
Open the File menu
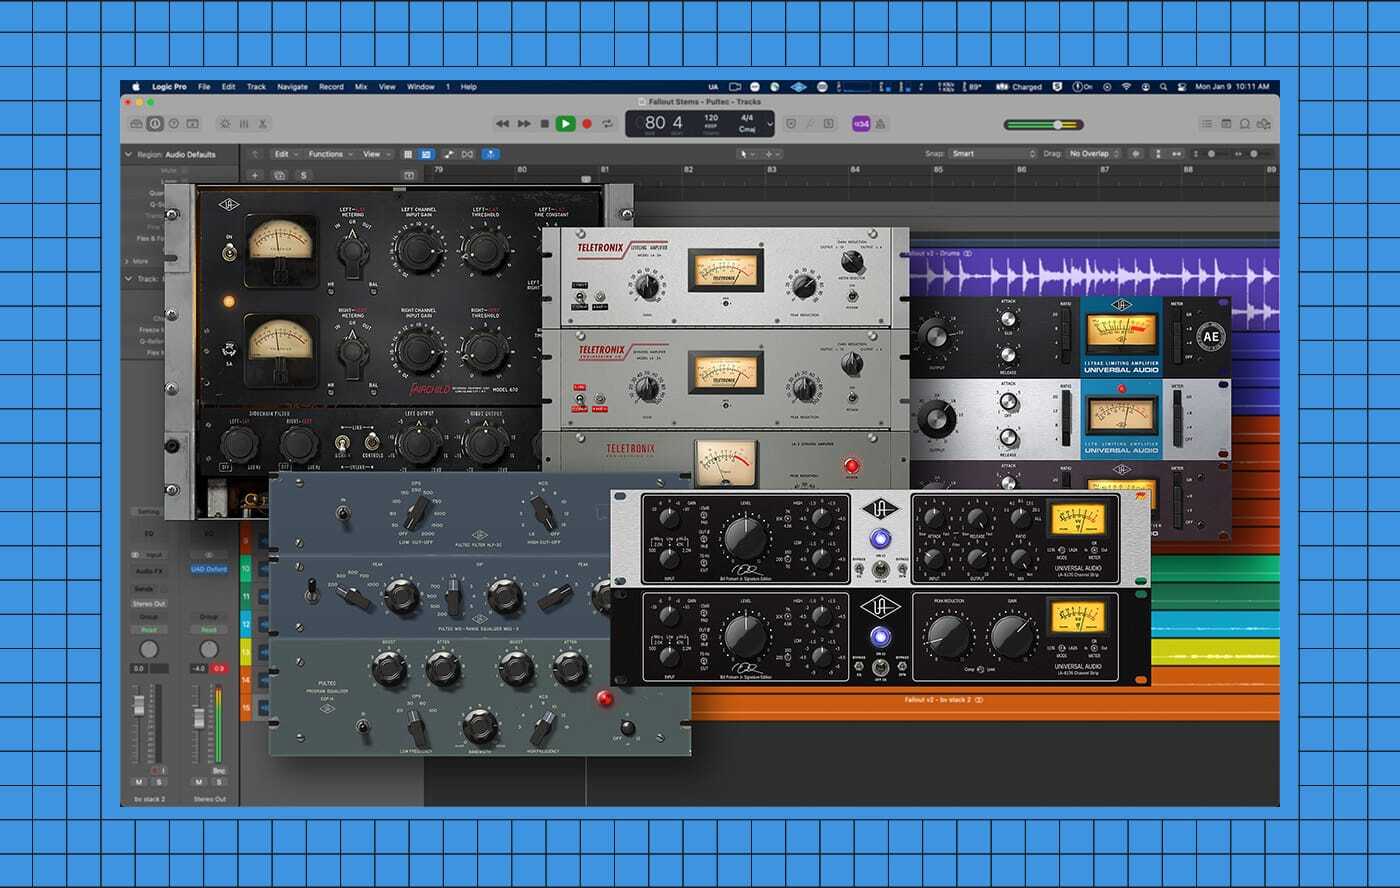click(204, 87)
